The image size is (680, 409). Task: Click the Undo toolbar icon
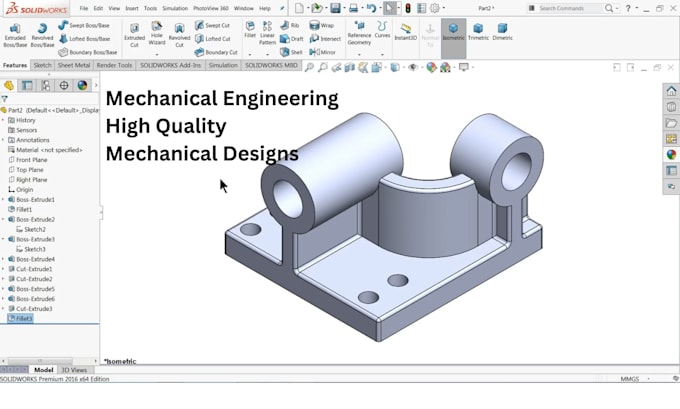click(x=371, y=8)
